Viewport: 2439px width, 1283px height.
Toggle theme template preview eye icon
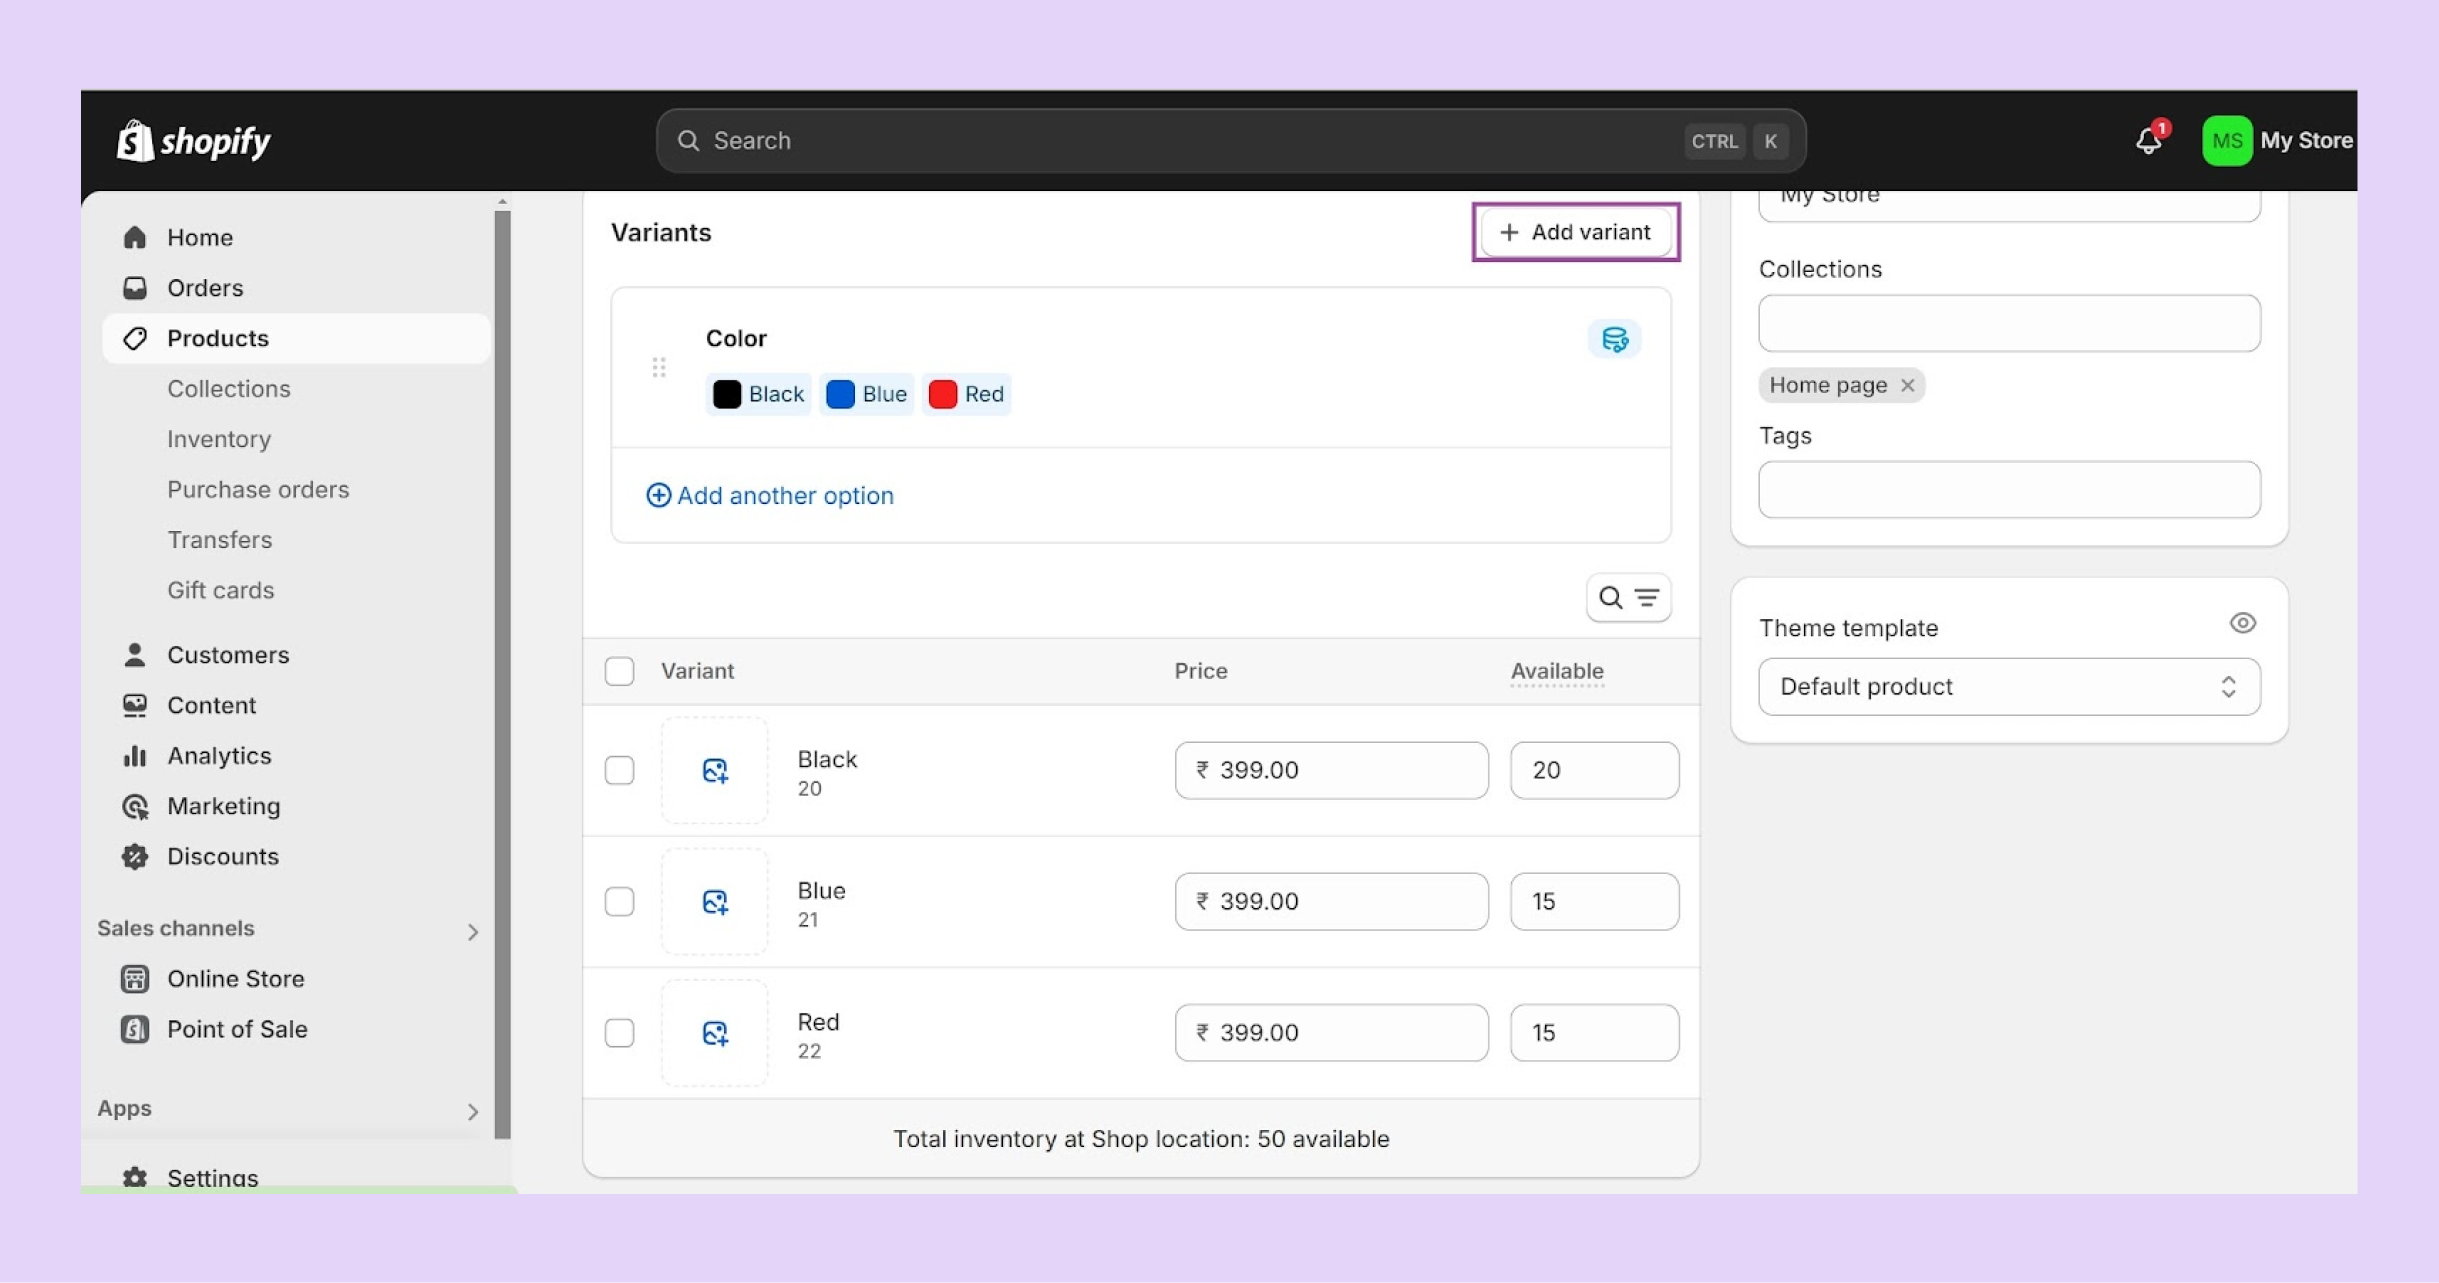2242,624
